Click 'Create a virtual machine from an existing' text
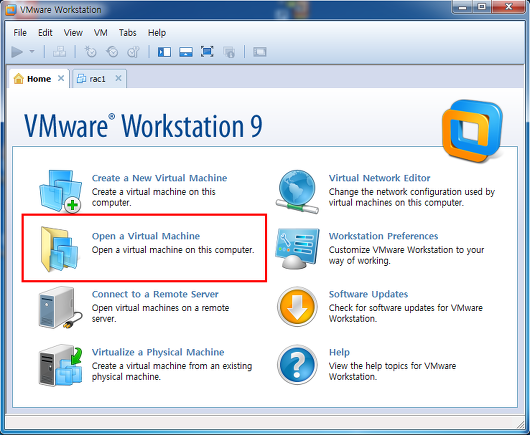 click(172, 366)
